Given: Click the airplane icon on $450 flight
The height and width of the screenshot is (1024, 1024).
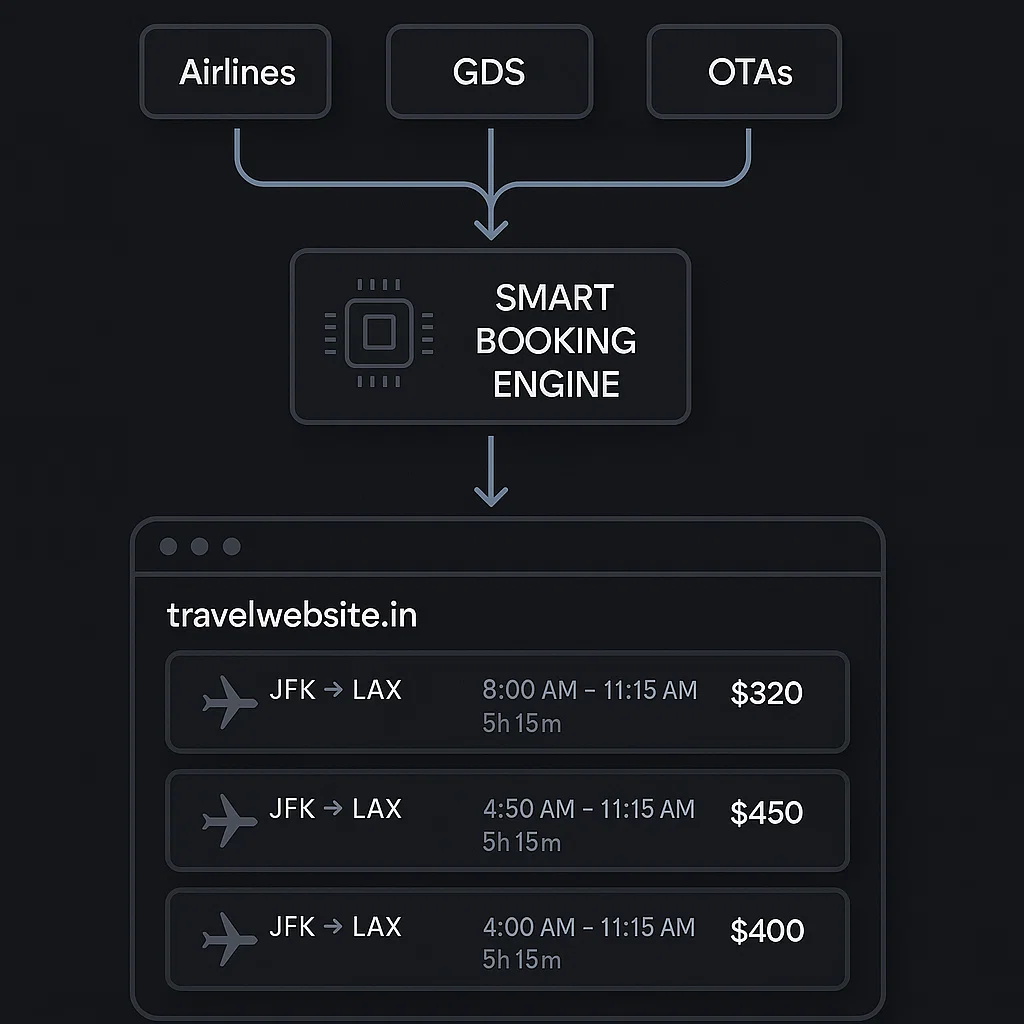Looking at the screenshot, I should [230, 820].
